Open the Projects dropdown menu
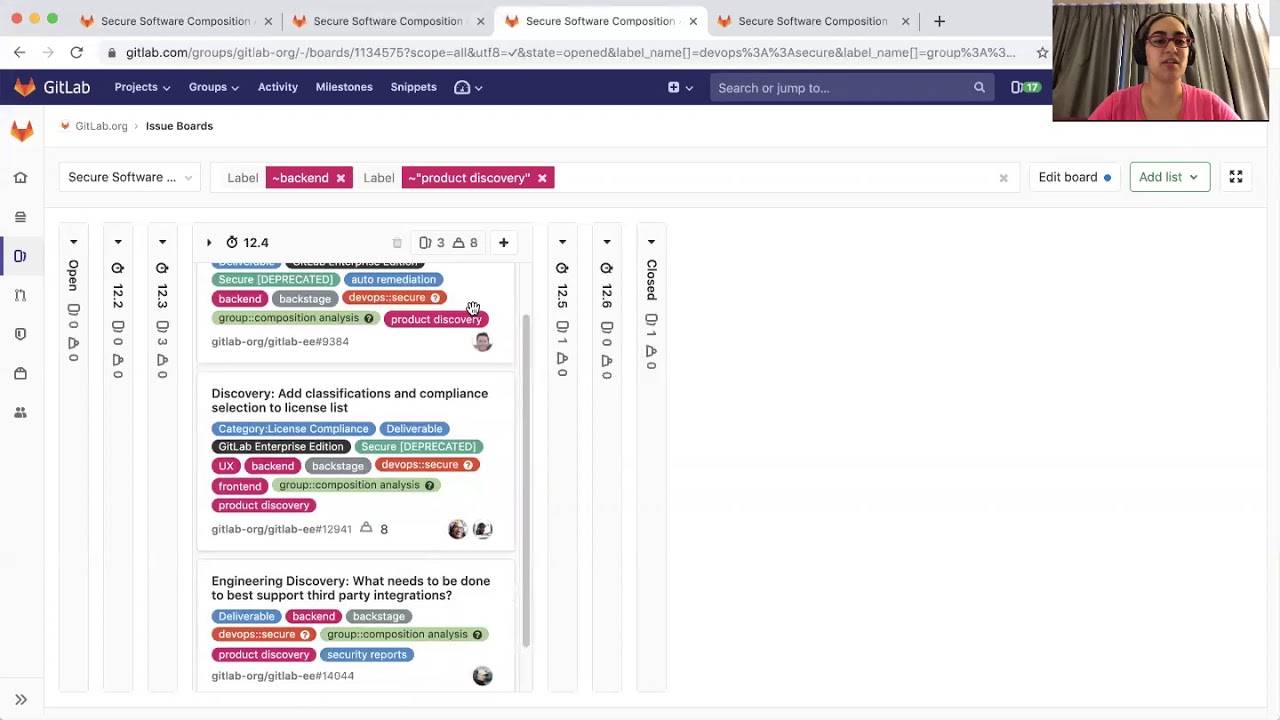1280x720 pixels. point(142,87)
